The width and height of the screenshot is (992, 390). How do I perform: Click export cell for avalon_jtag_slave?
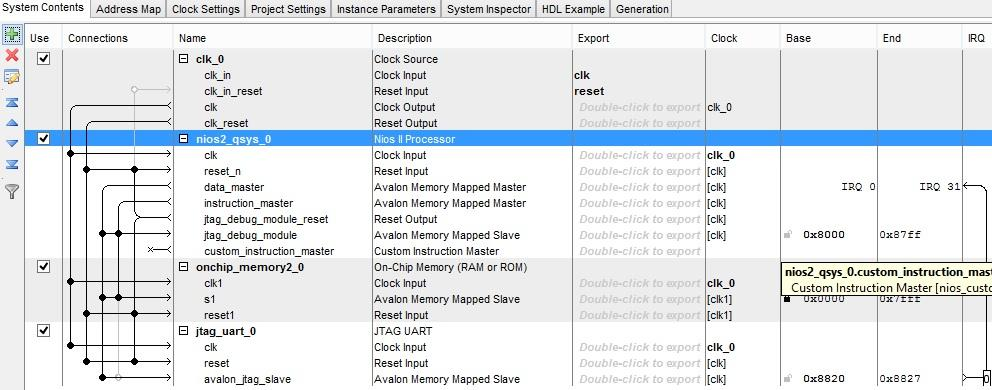coord(640,379)
